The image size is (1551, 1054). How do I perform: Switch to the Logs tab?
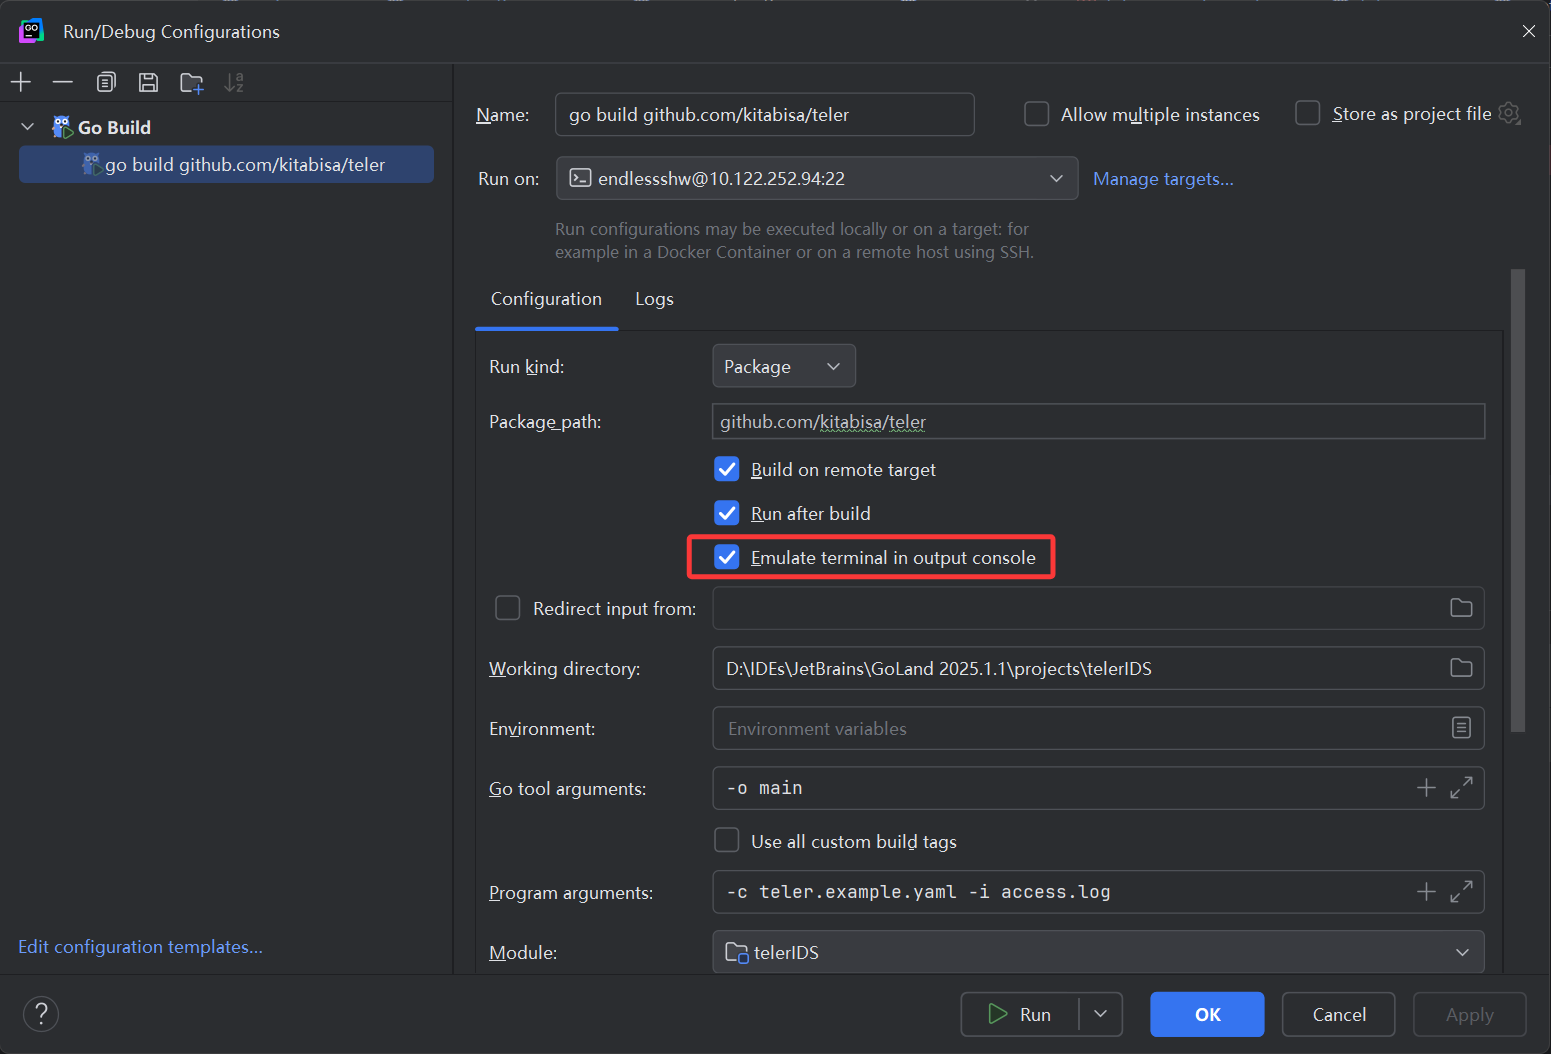point(654,299)
